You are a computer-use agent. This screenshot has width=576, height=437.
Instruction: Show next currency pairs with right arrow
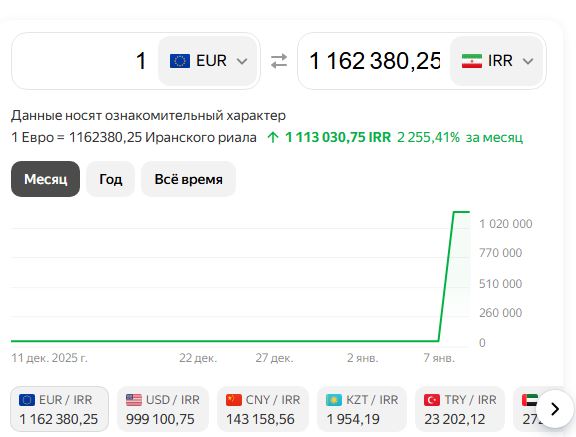click(555, 409)
